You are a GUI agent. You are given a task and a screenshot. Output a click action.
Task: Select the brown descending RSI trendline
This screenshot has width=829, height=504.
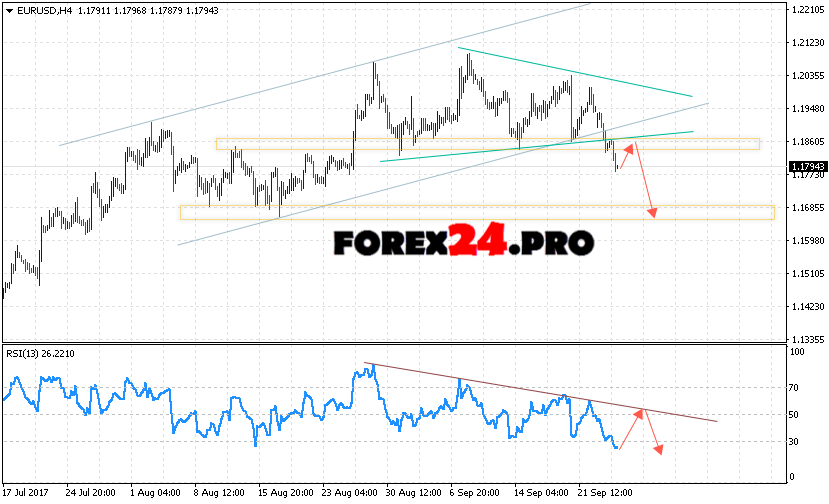click(x=540, y=392)
